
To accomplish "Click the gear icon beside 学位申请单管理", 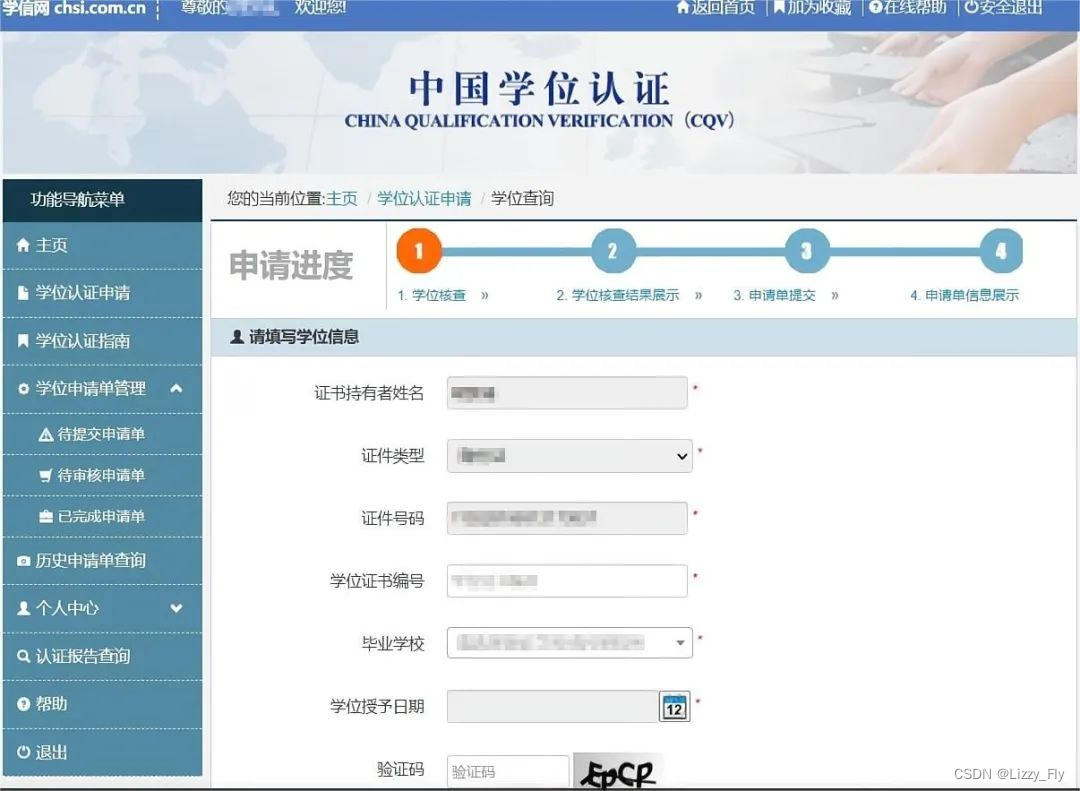I will (x=23, y=389).
